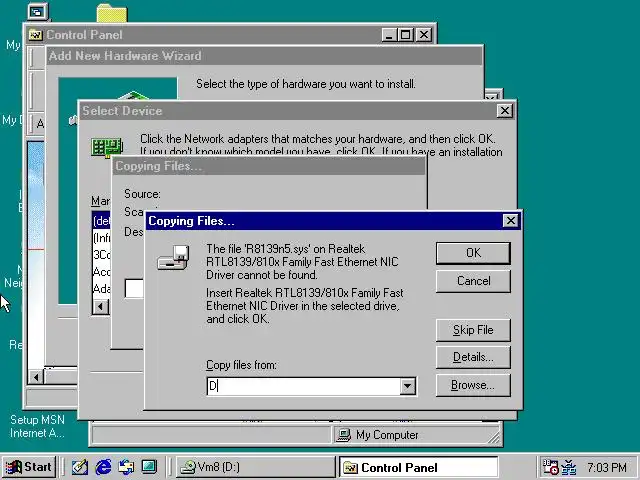Open the Start menu

coord(29,467)
